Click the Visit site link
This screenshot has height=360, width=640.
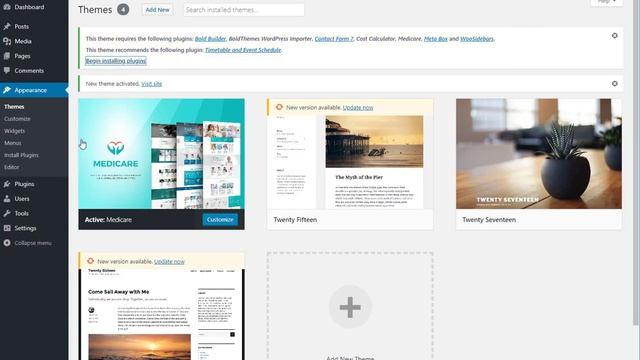click(x=151, y=84)
